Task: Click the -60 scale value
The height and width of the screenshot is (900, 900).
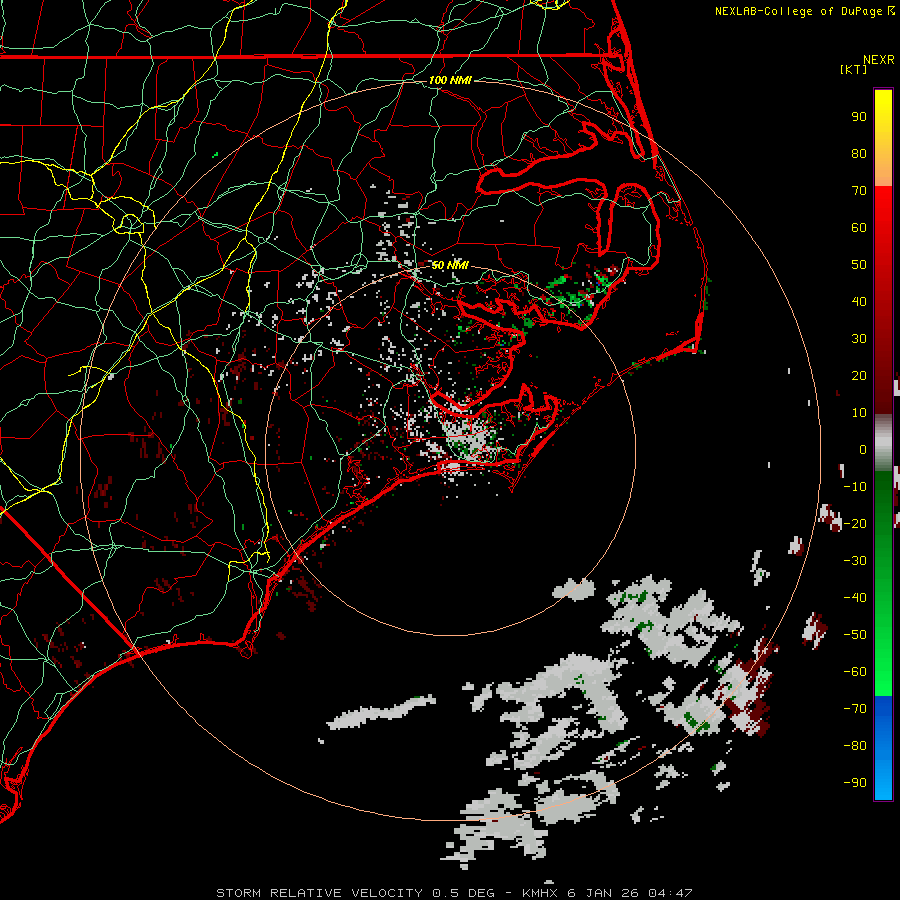Action: 855,672
